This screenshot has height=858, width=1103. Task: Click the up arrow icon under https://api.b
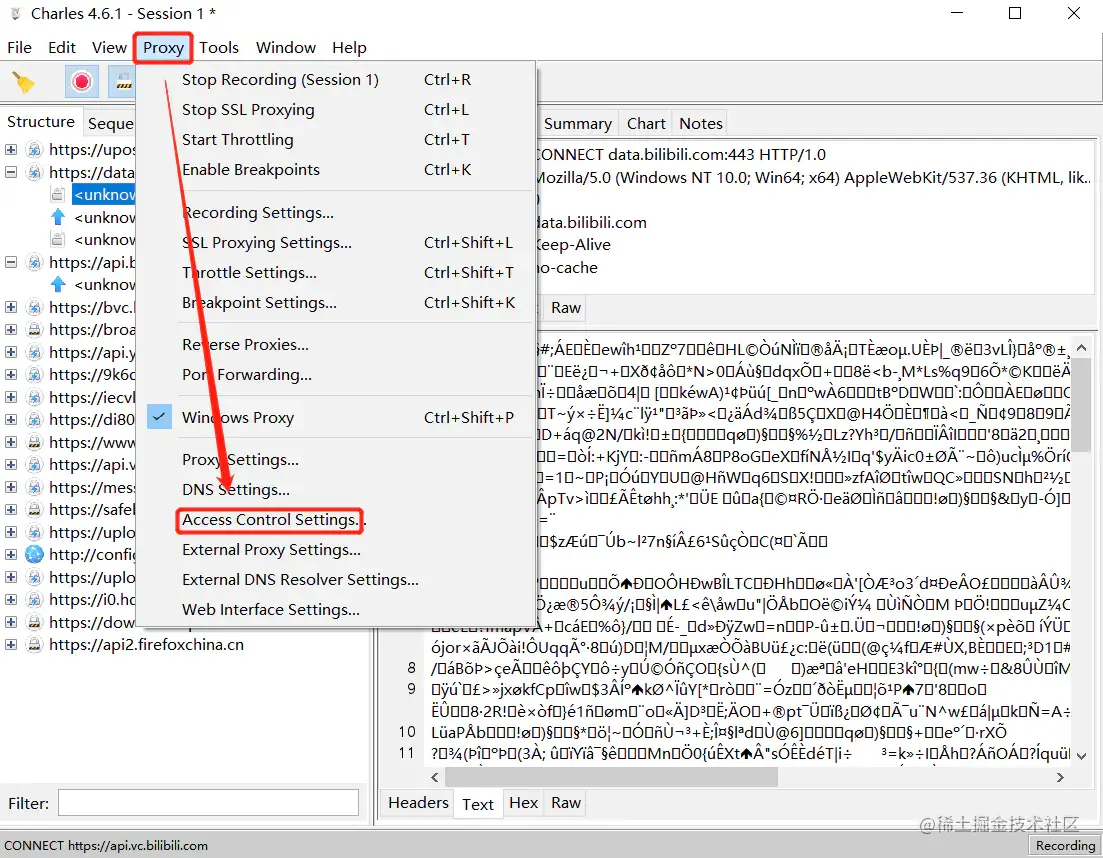(58, 284)
